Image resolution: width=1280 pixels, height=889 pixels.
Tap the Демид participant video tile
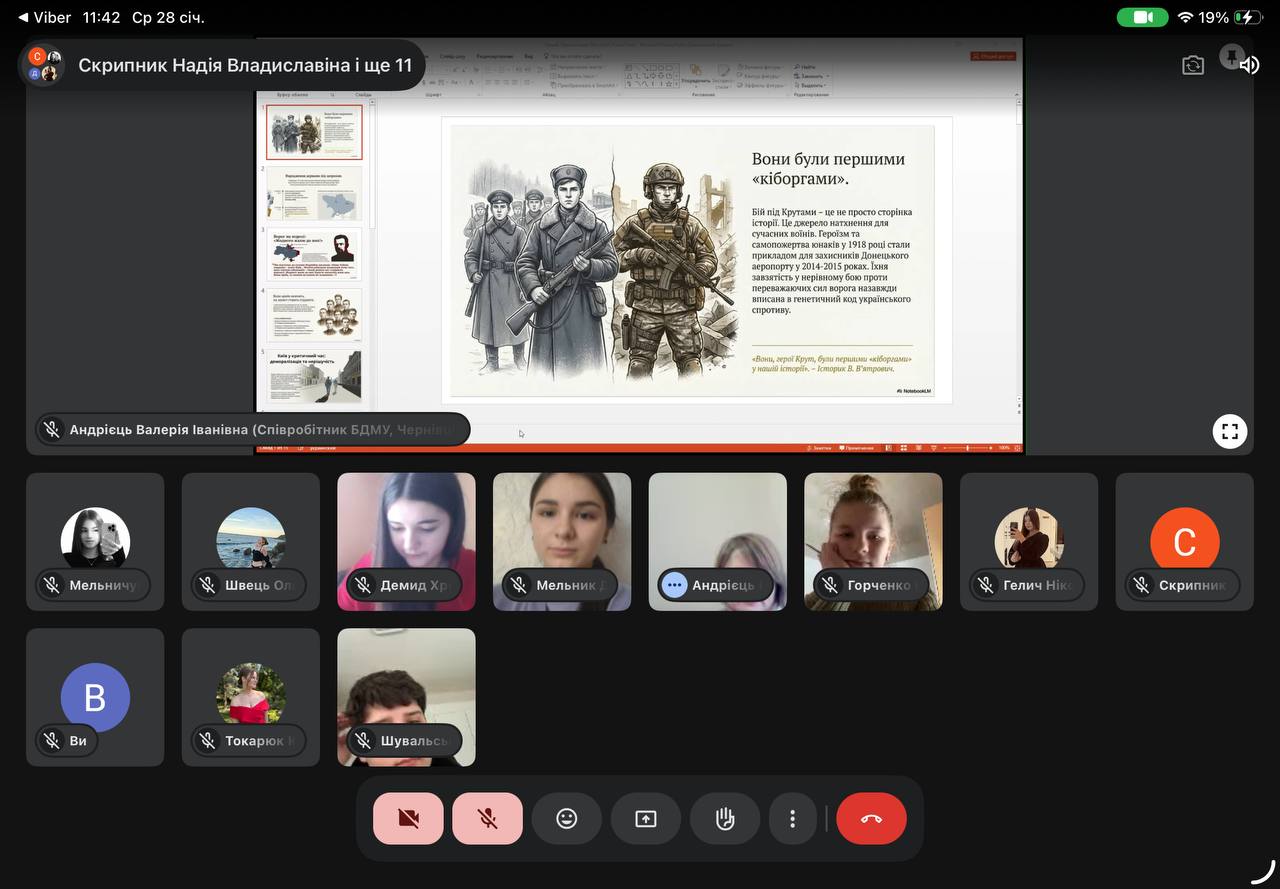point(406,541)
